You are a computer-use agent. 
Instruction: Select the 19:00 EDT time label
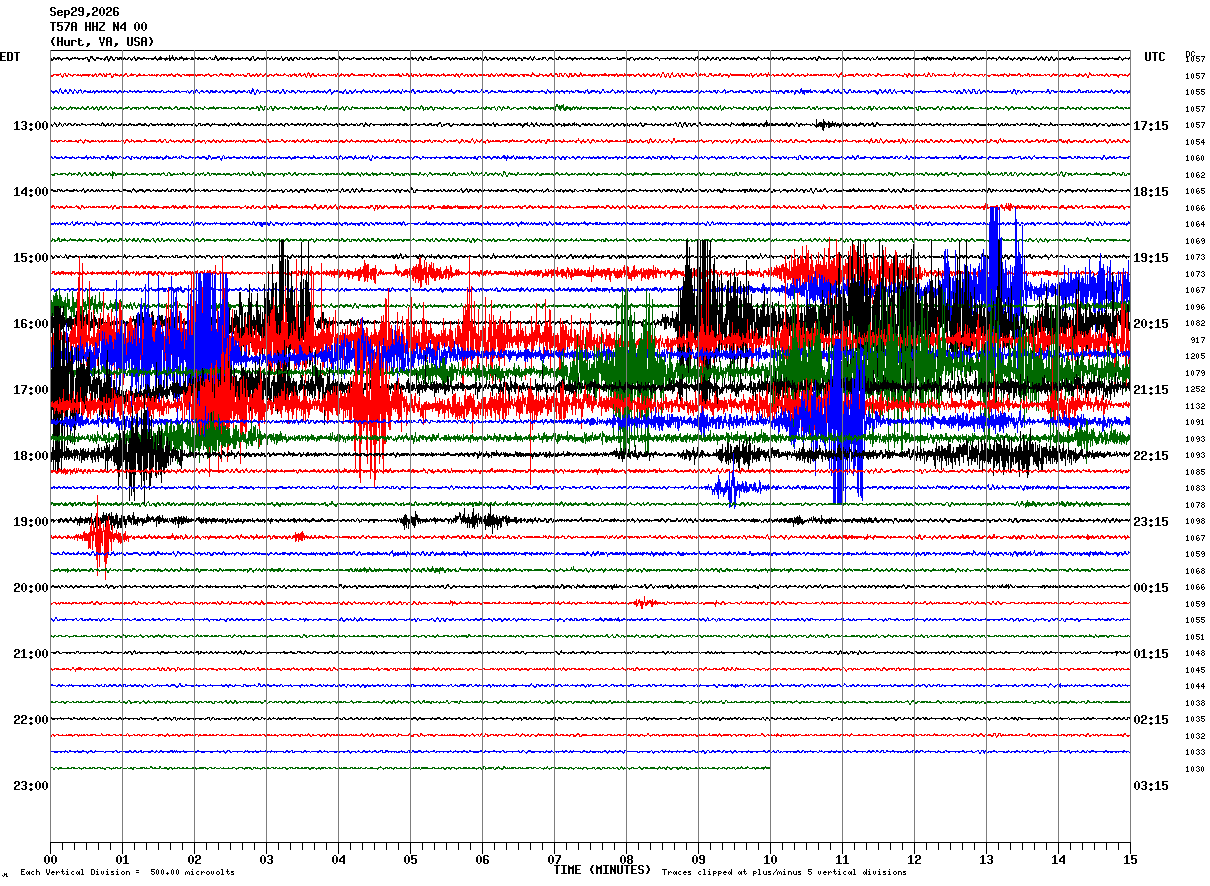pyautogui.click(x=30, y=522)
